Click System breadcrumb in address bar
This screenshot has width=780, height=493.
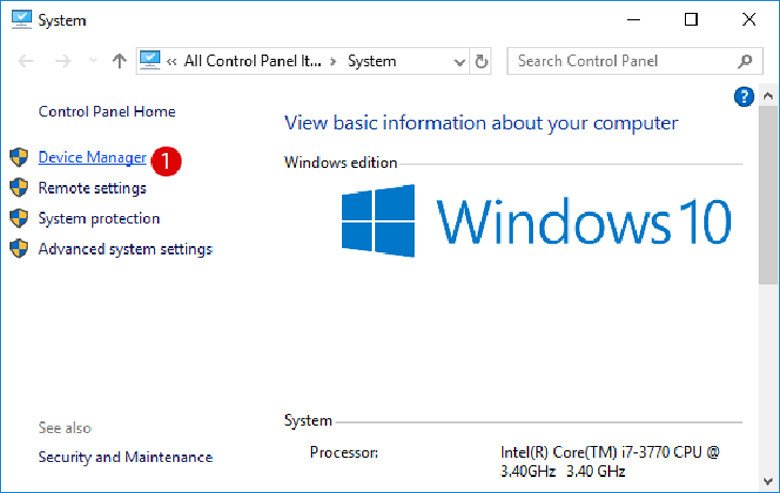pos(372,61)
